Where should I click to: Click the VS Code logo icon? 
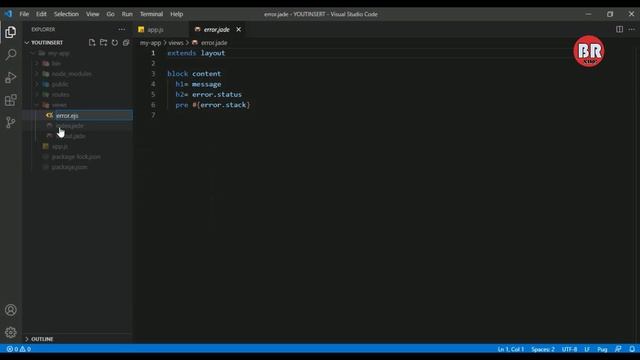(8, 14)
